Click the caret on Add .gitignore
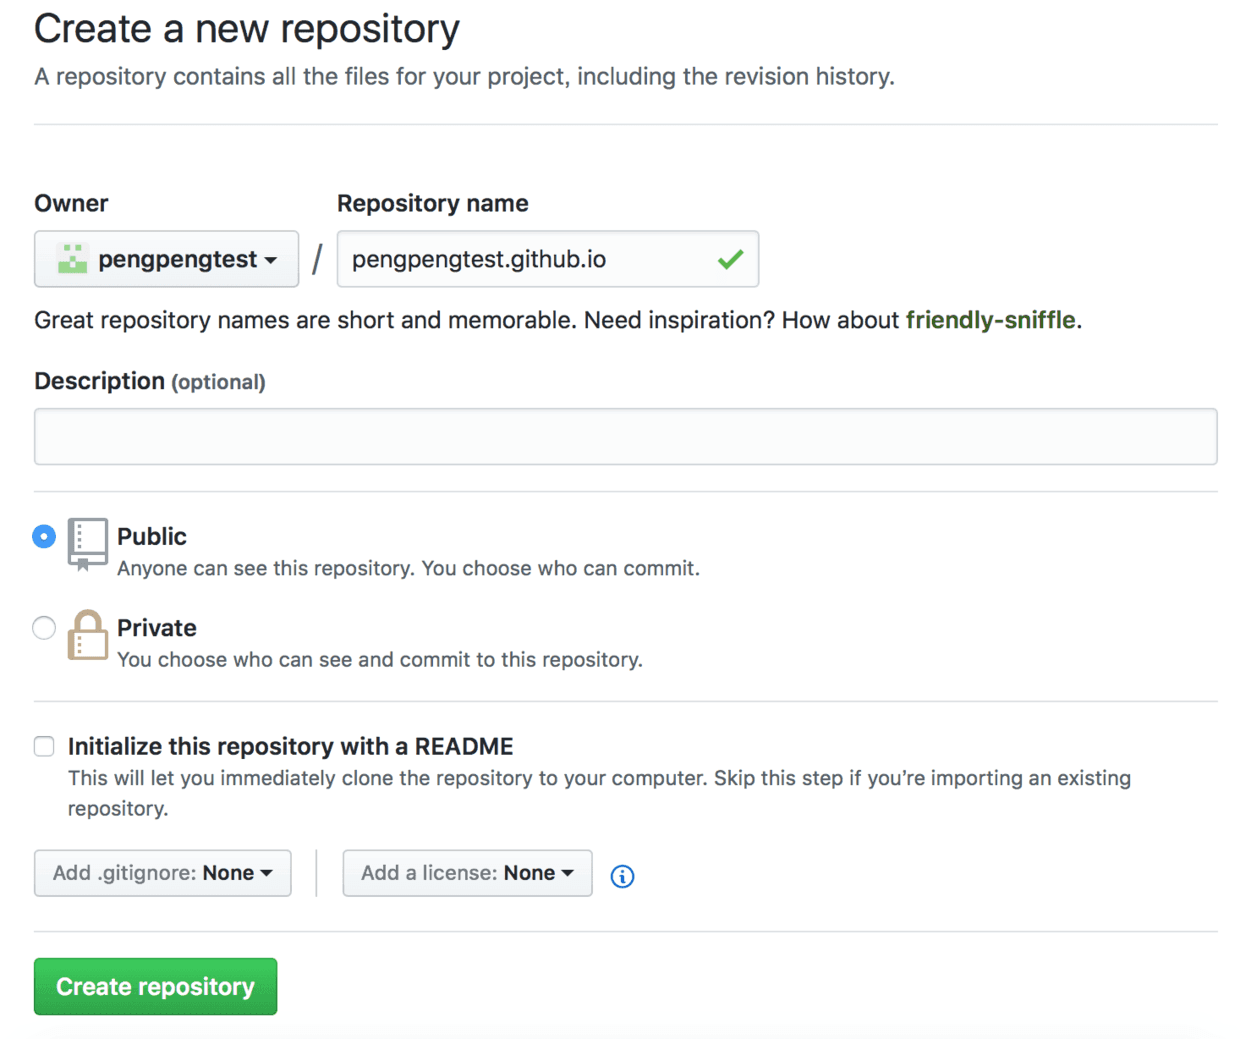1240x1039 pixels. point(266,873)
